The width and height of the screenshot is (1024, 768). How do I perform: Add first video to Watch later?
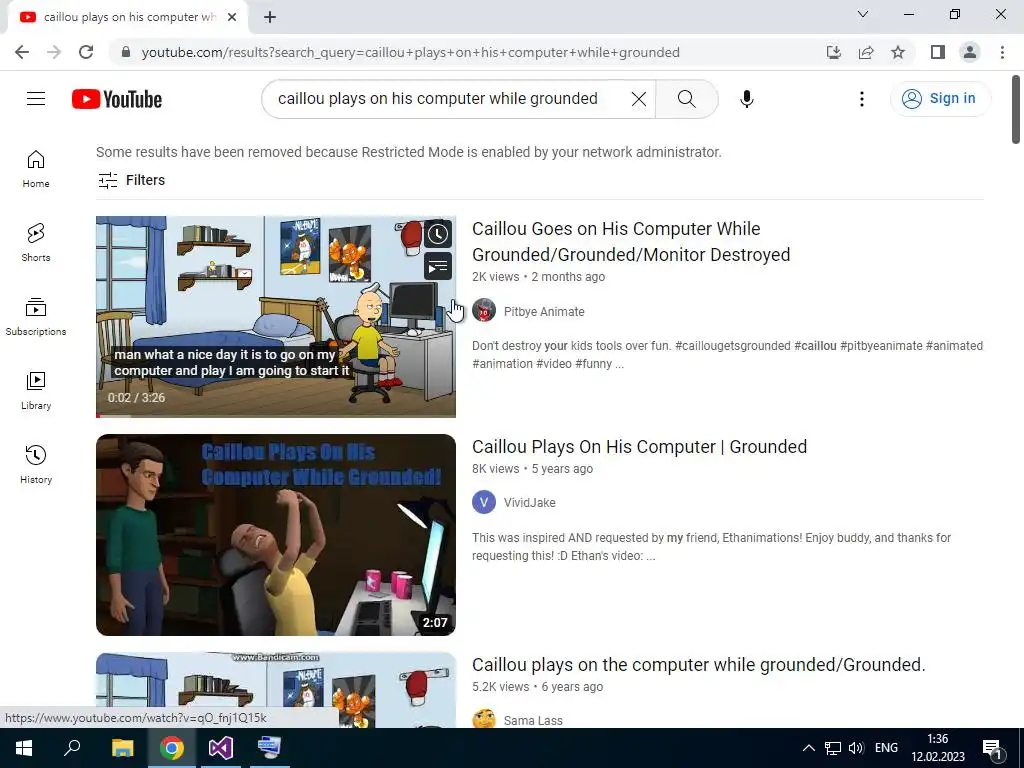click(438, 234)
